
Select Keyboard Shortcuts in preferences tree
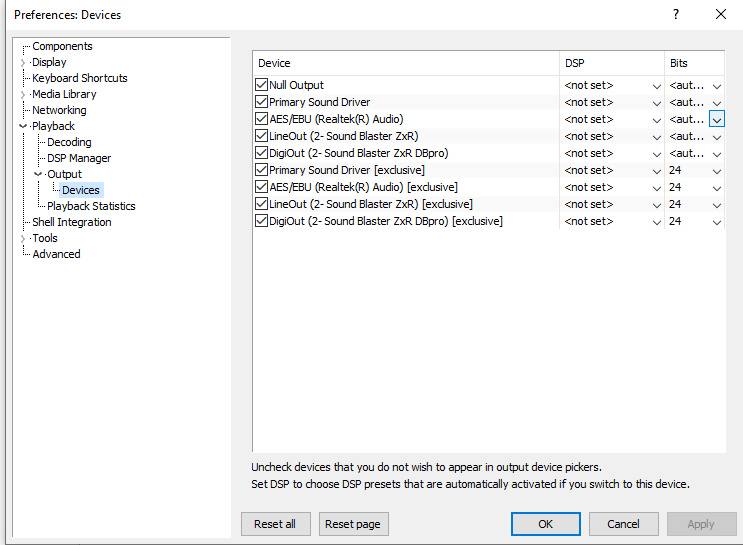point(79,78)
